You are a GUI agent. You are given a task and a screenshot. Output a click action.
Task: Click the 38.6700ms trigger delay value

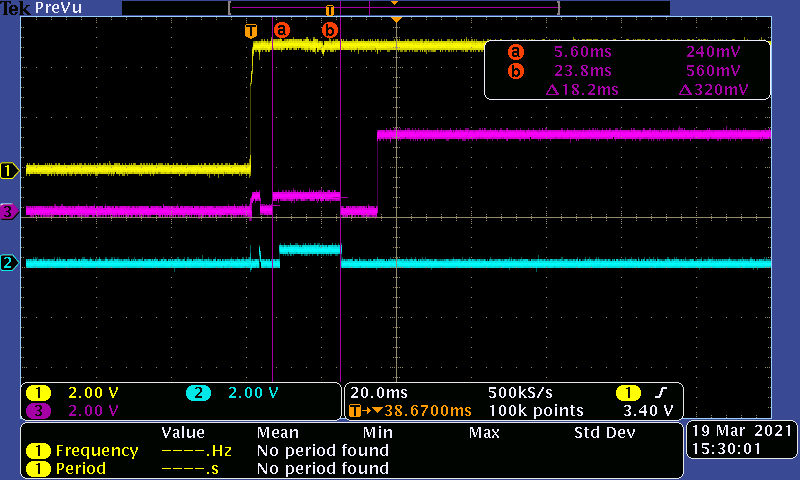[x=428, y=411]
